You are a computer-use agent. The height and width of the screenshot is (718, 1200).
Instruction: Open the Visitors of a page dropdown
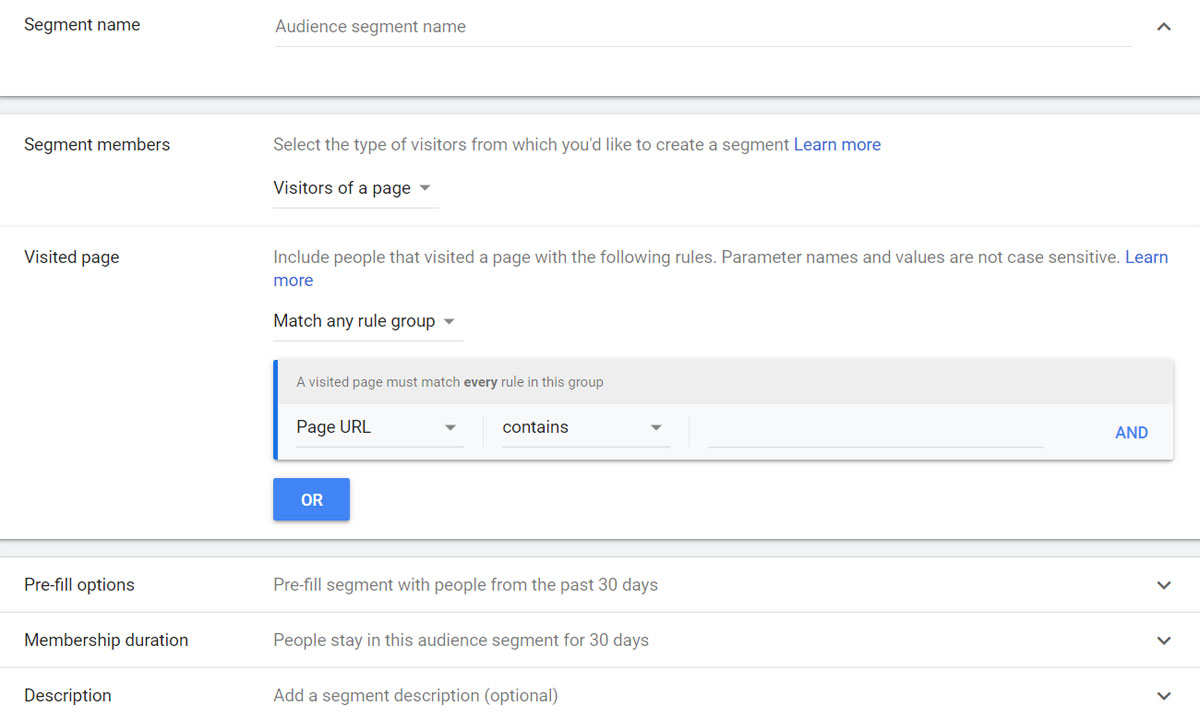[355, 188]
